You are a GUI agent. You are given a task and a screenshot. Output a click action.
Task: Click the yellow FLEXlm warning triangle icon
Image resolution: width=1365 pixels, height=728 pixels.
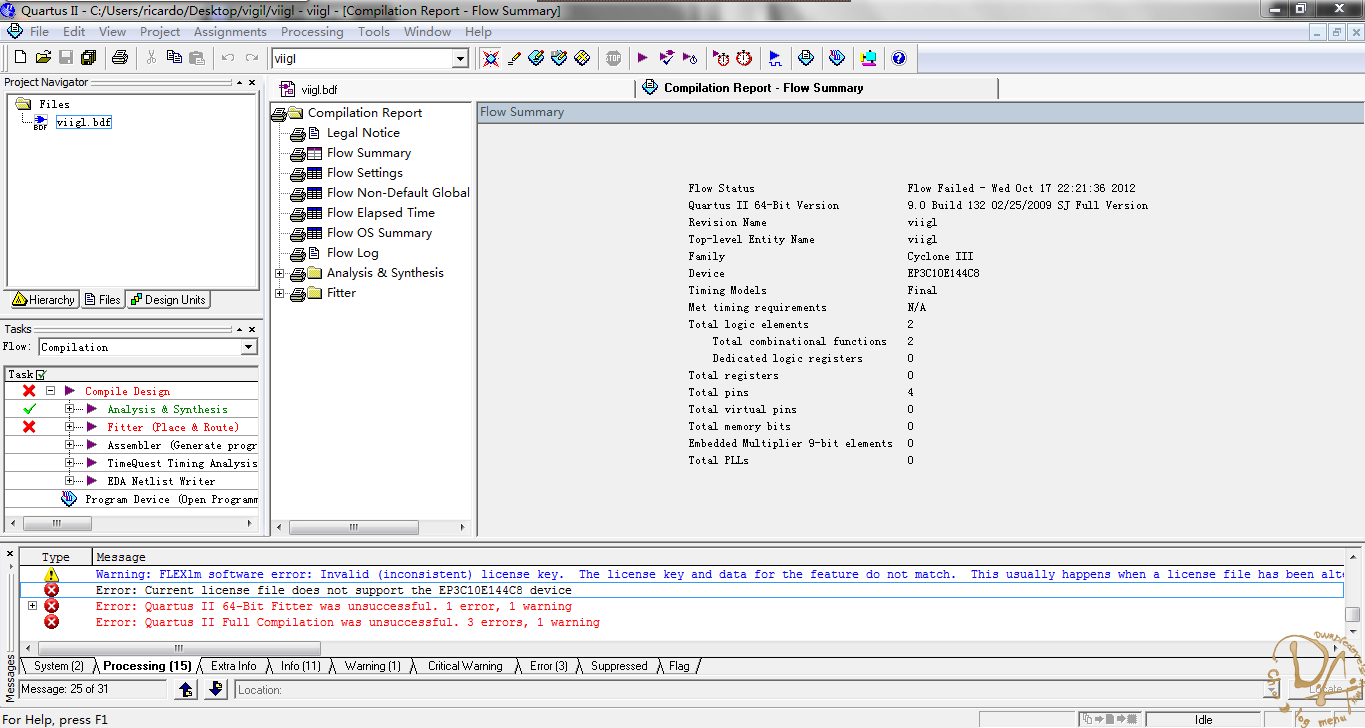(51, 575)
